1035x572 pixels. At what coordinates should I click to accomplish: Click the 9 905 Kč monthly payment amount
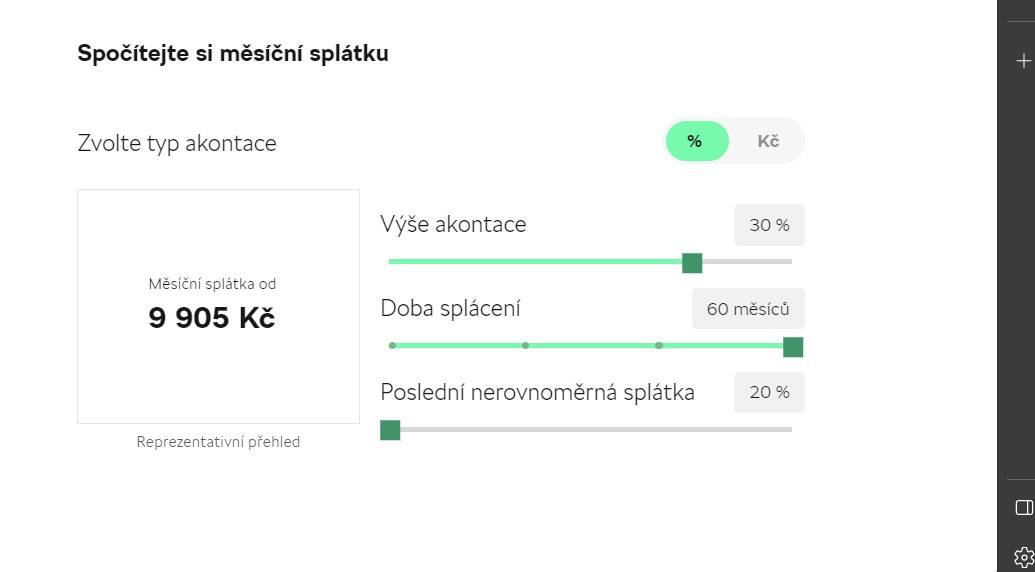pyautogui.click(x=211, y=318)
